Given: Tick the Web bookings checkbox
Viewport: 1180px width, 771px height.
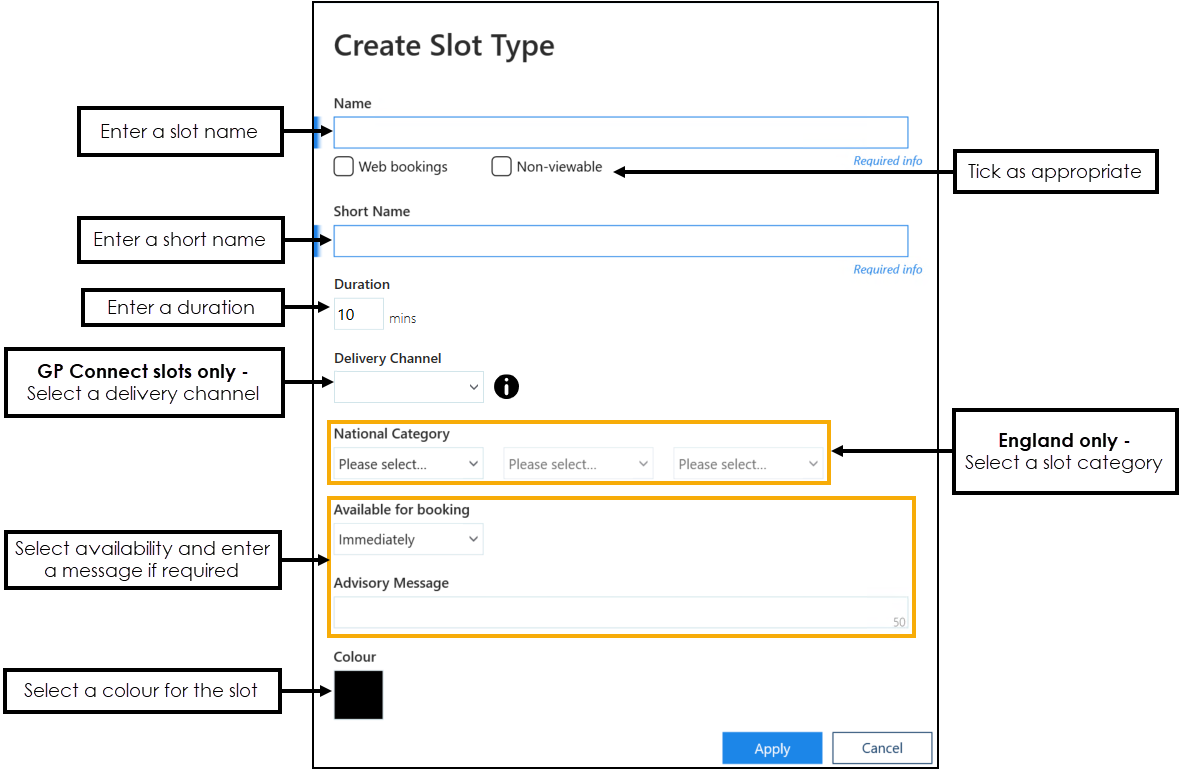Looking at the screenshot, I should click(x=344, y=167).
